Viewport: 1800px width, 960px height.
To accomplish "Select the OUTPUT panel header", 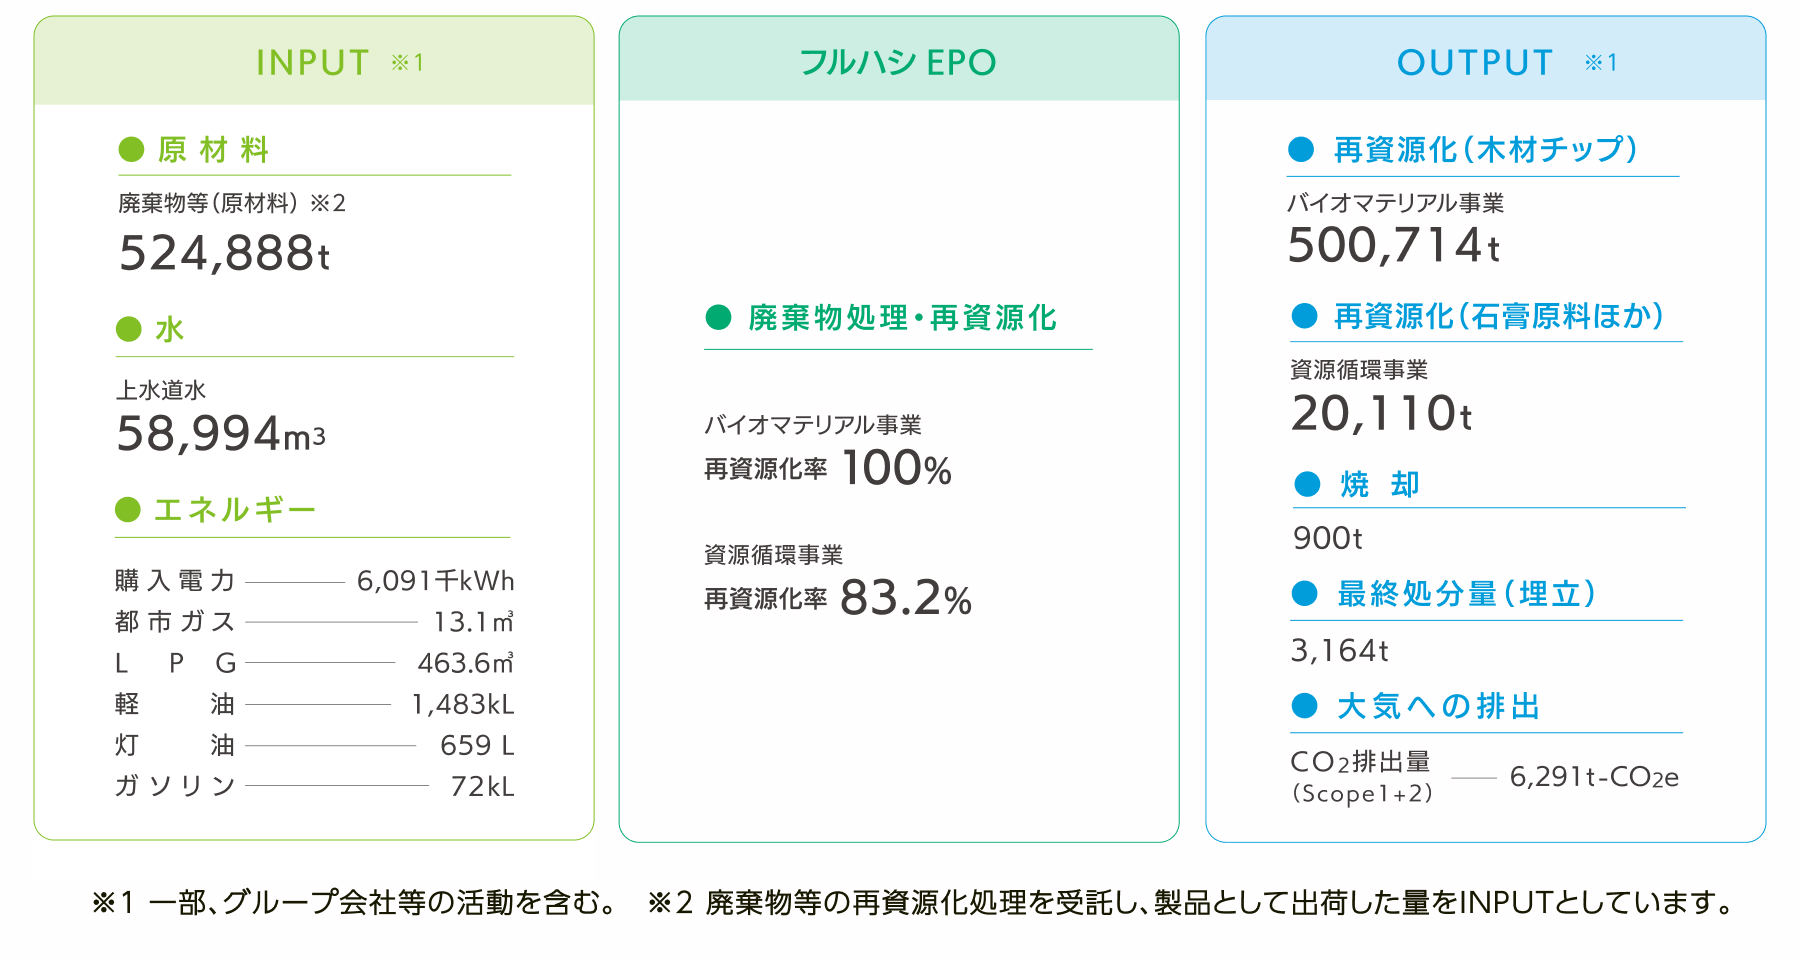I will click(x=1485, y=62).
